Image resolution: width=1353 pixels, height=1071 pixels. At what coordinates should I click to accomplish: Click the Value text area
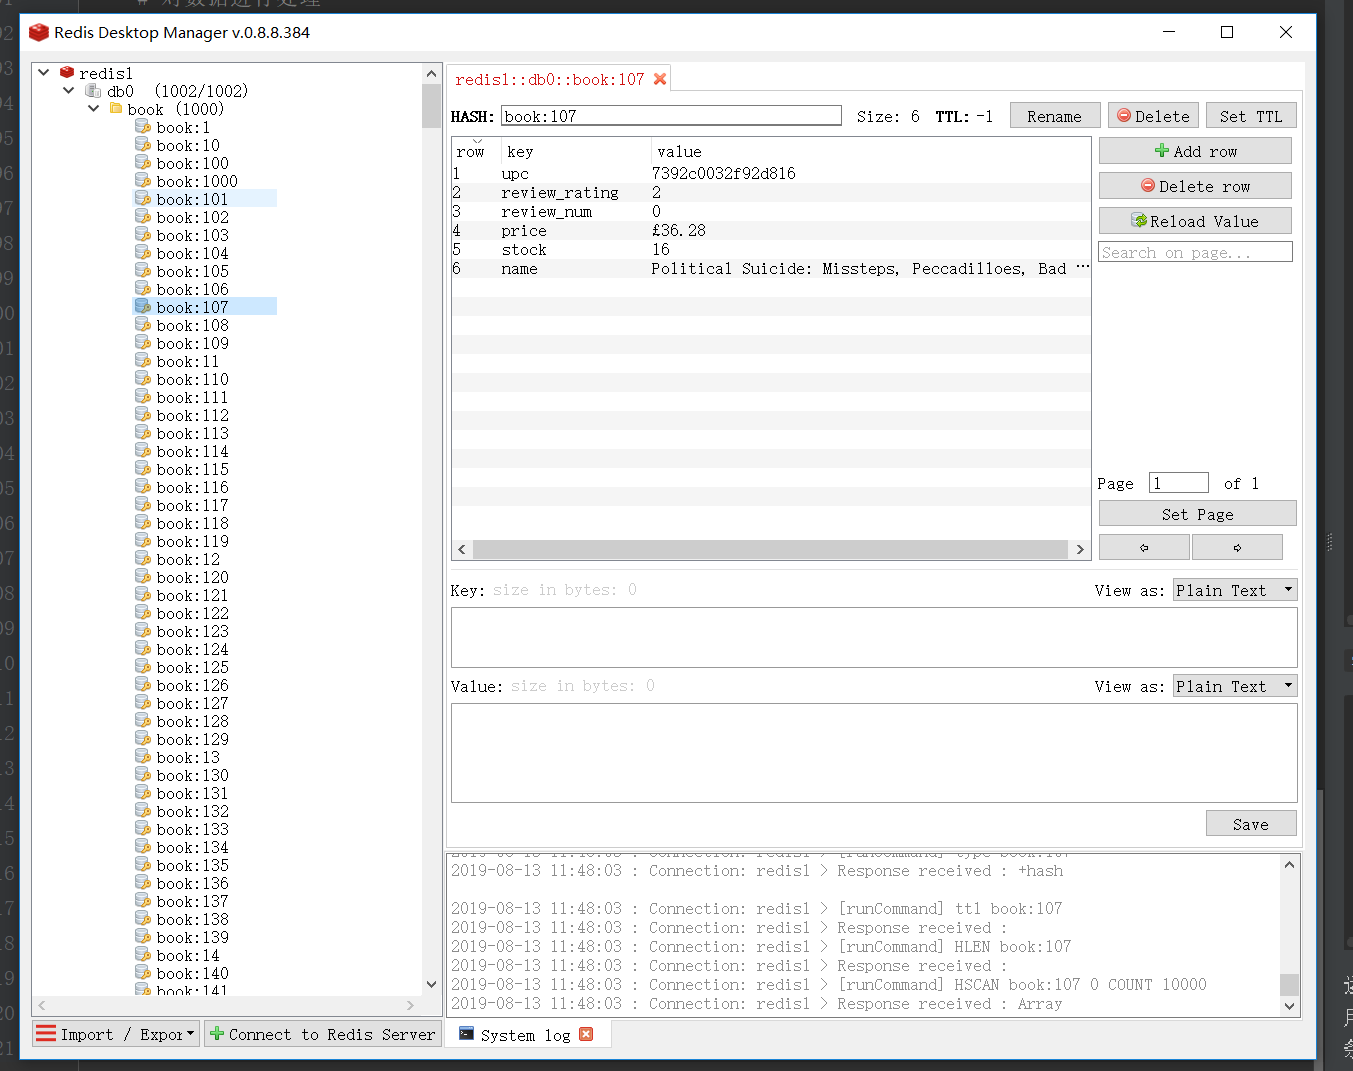pos(874,753)
